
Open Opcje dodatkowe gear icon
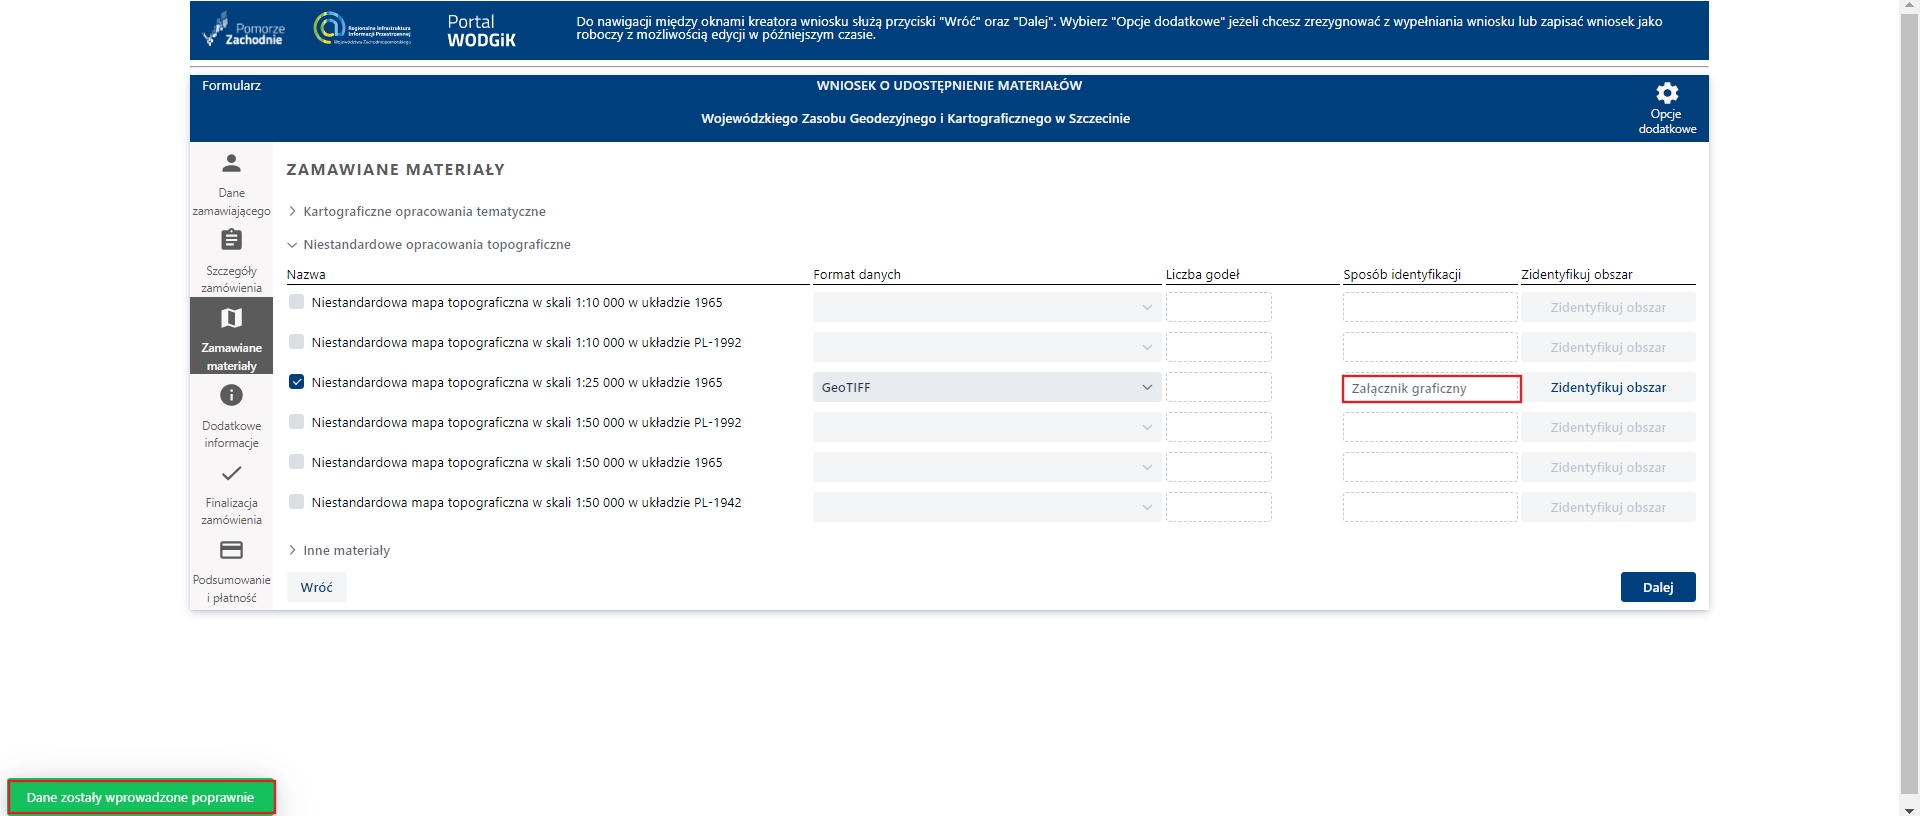(x=1666, y=94)
